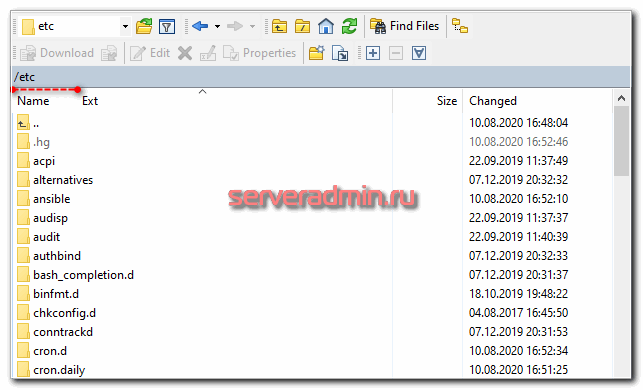Go to the home directory icon
Screen dimensions: 643x390
tap(326, 27)
